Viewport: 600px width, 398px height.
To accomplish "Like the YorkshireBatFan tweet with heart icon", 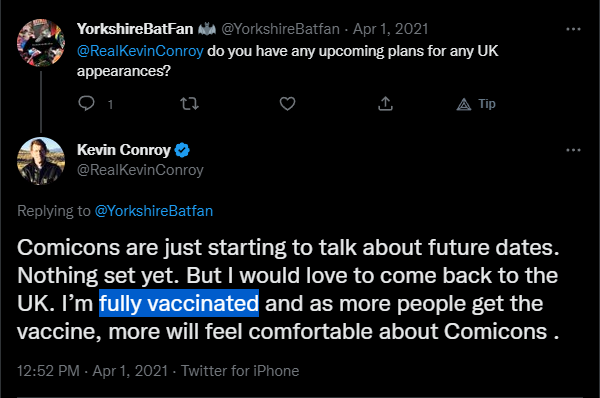I will (287, 104).
